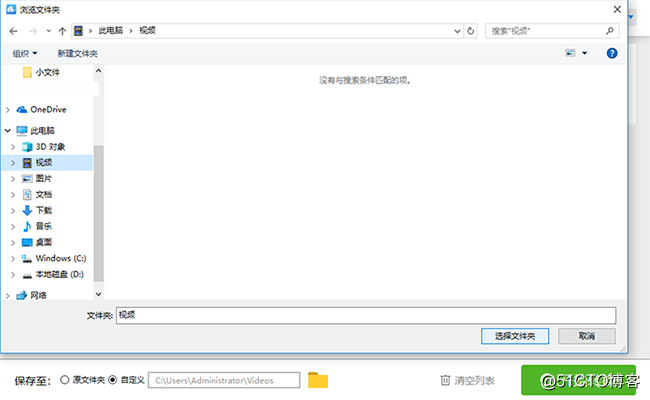This screenshot has height=400, width=650.
Task: Refresh the current folder view
Action: click(x=471, y=31)
